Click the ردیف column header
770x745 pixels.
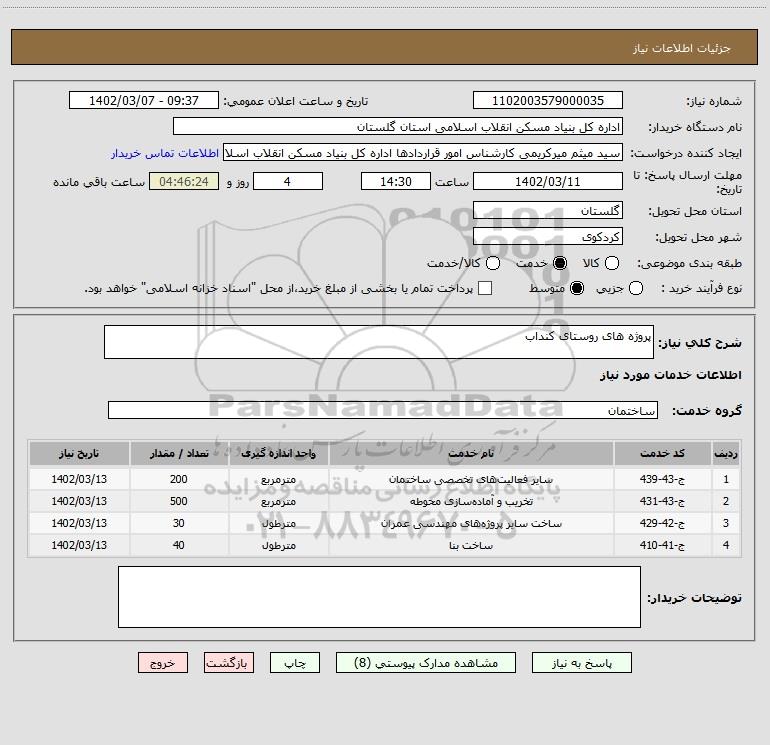[726, 453]
